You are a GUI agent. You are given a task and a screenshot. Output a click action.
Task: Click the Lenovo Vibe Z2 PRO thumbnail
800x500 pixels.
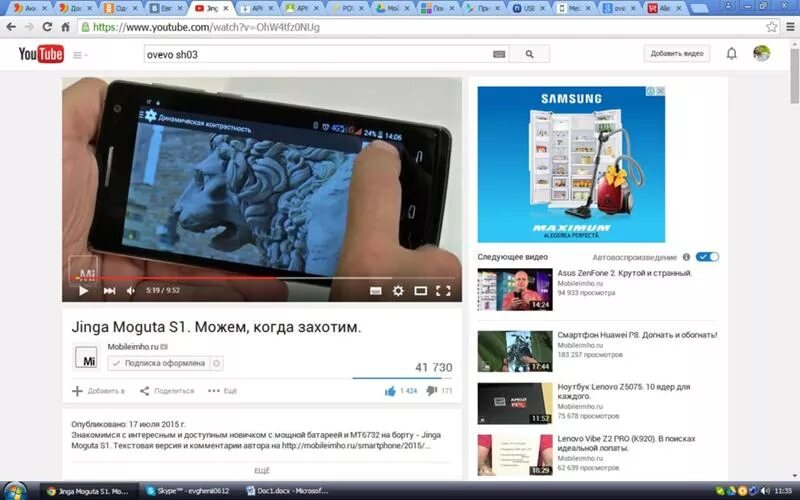[x=515, y=455]
